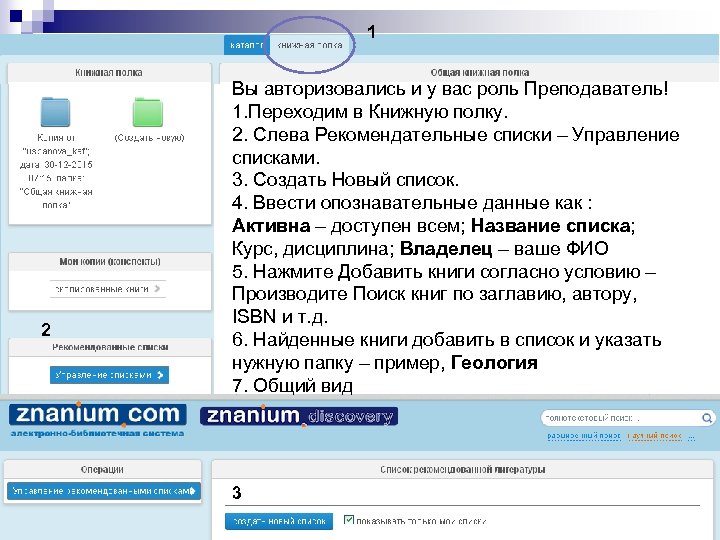The width and height of the screenshot is (720, 540).
Task: Switch to the 'каталог' tab
Action: pos(247,45)
